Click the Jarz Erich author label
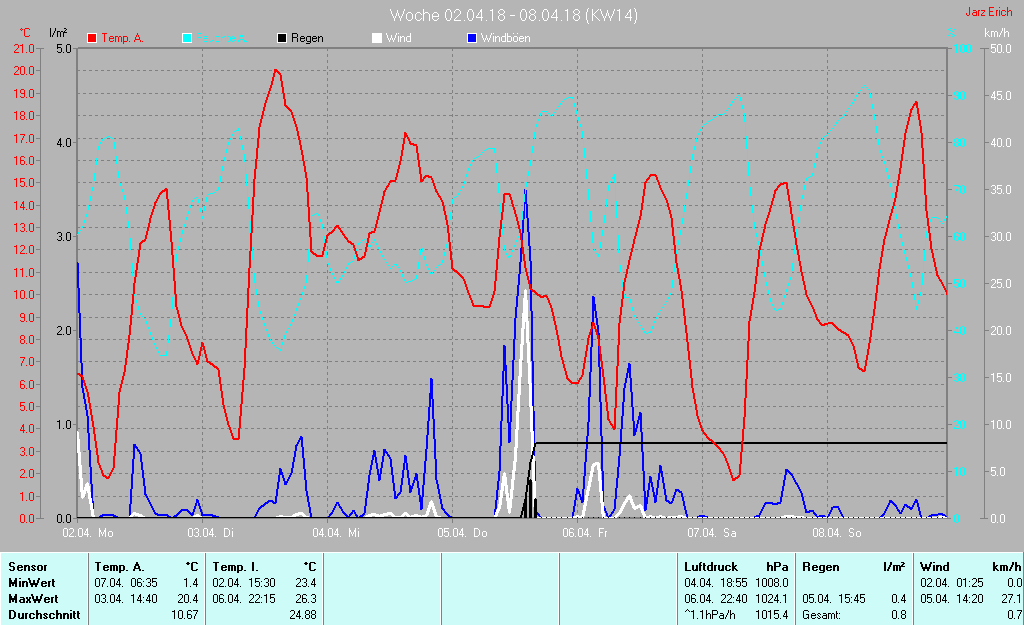The height and width of the screenshot is (625, 1024). pyautogui.click(x=986, y=13)
